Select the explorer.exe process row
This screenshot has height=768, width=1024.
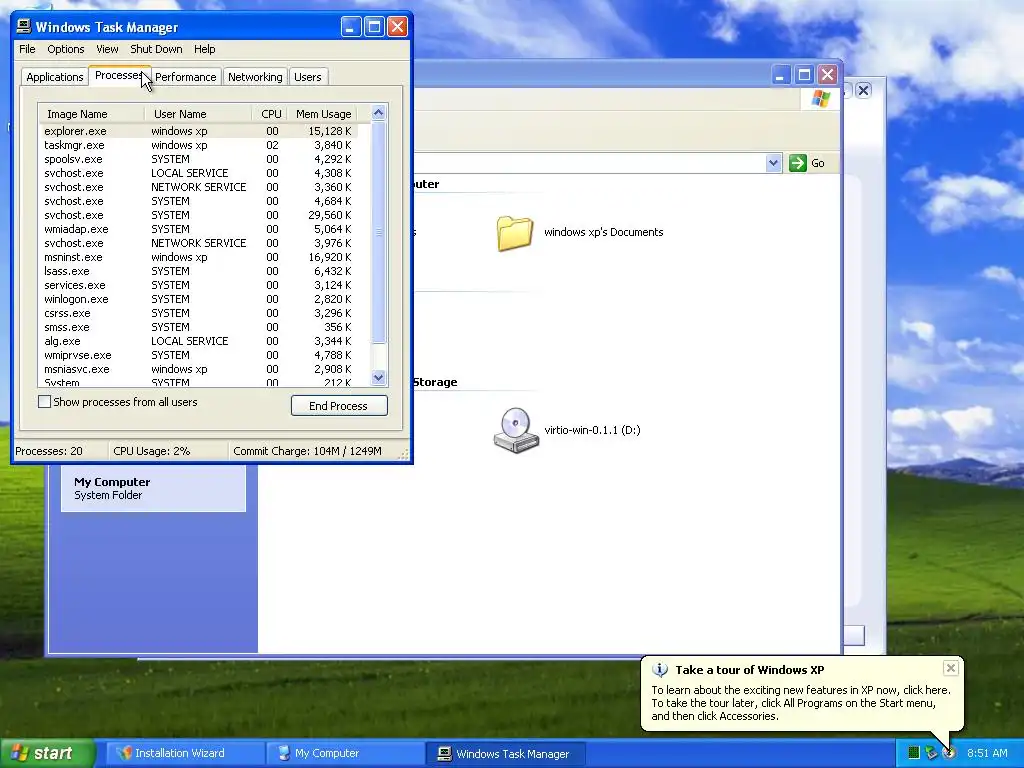point(198,131)
